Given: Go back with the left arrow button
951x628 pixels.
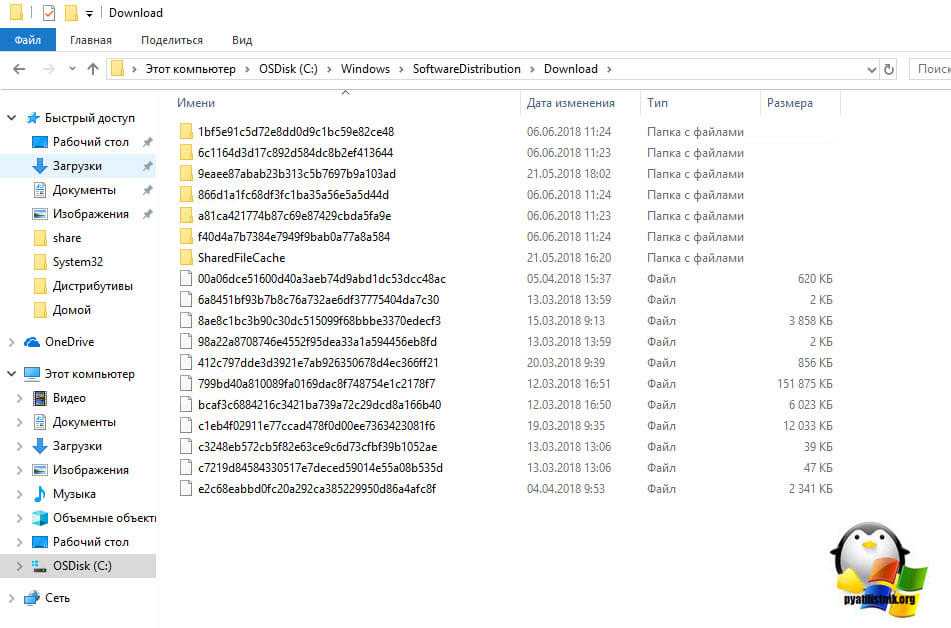Looking at the screenshot, I should pos(19,69).
